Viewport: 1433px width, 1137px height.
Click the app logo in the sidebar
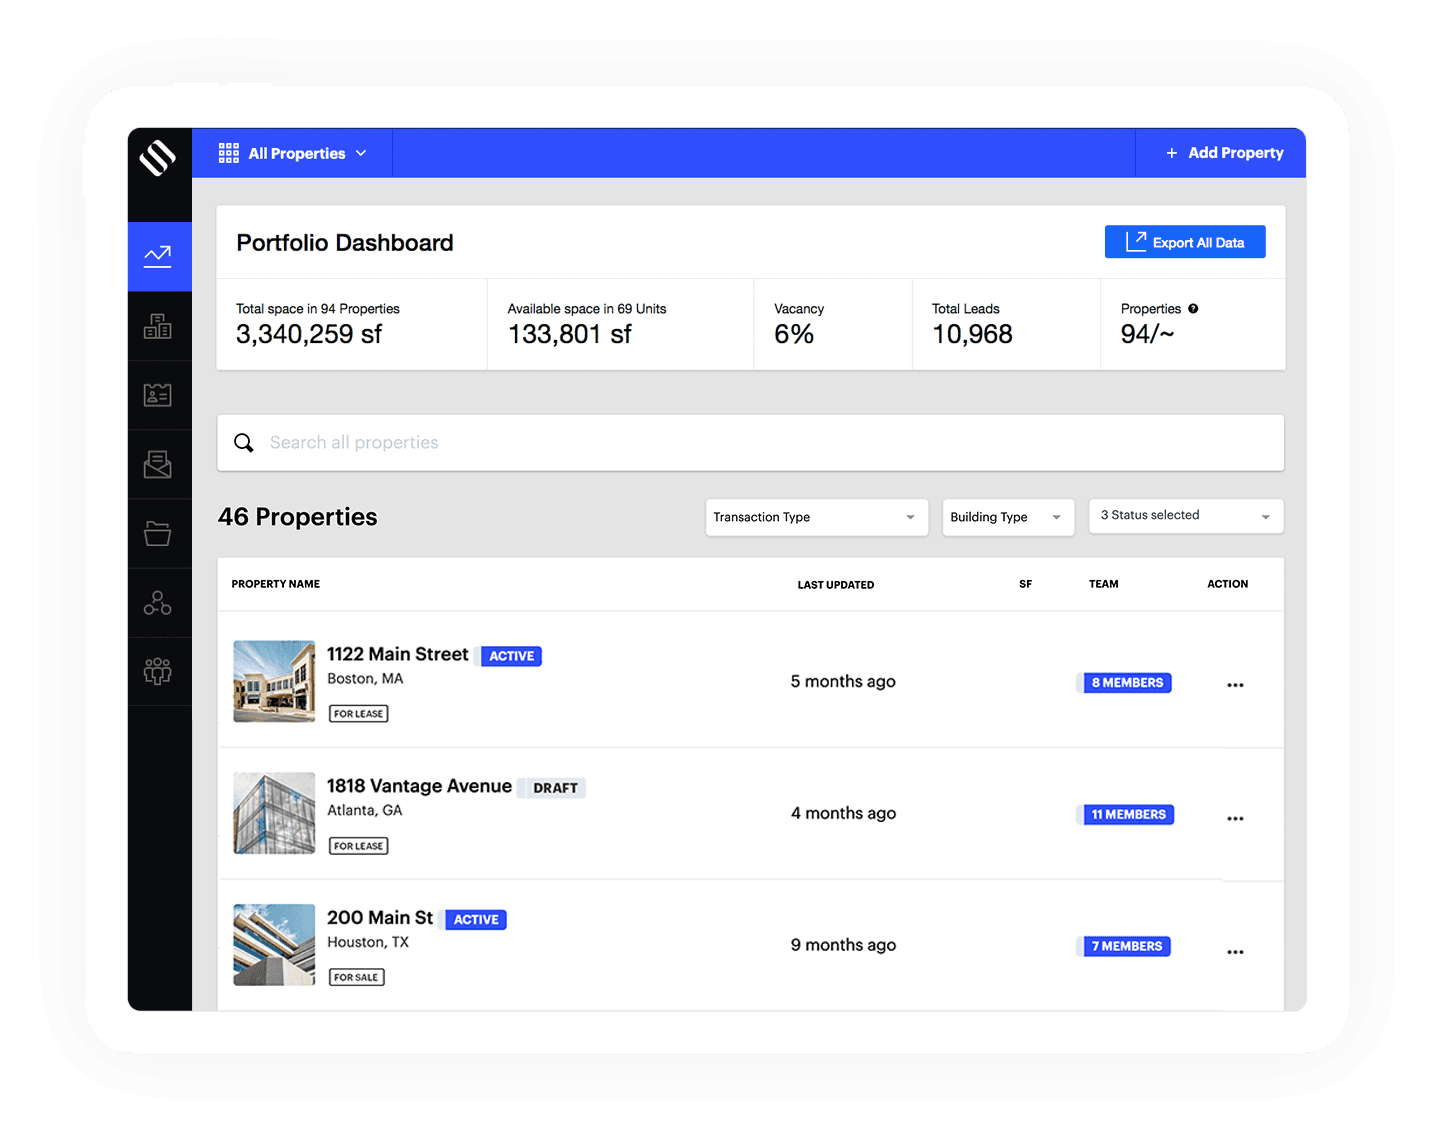point(158,158)
